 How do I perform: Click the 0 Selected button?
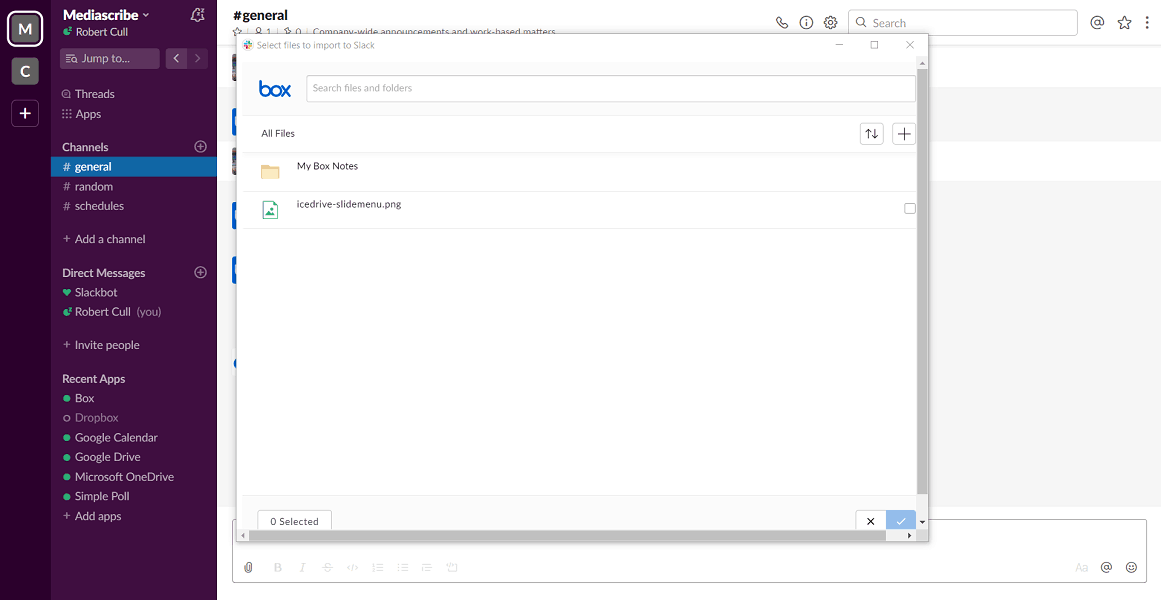point(295,521)
